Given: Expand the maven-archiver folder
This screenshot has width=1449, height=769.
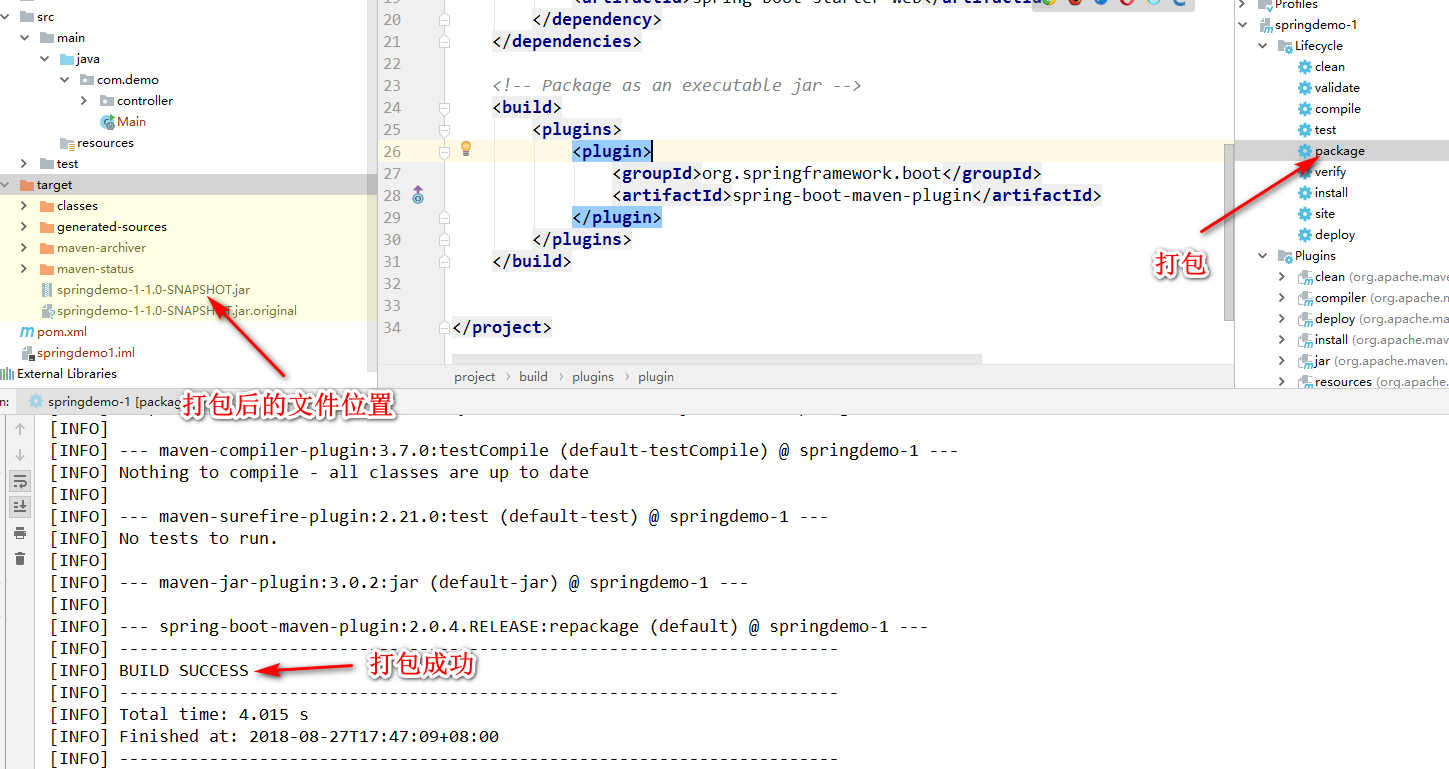Looking at the screenshot, I should click(x=24, y=248).
